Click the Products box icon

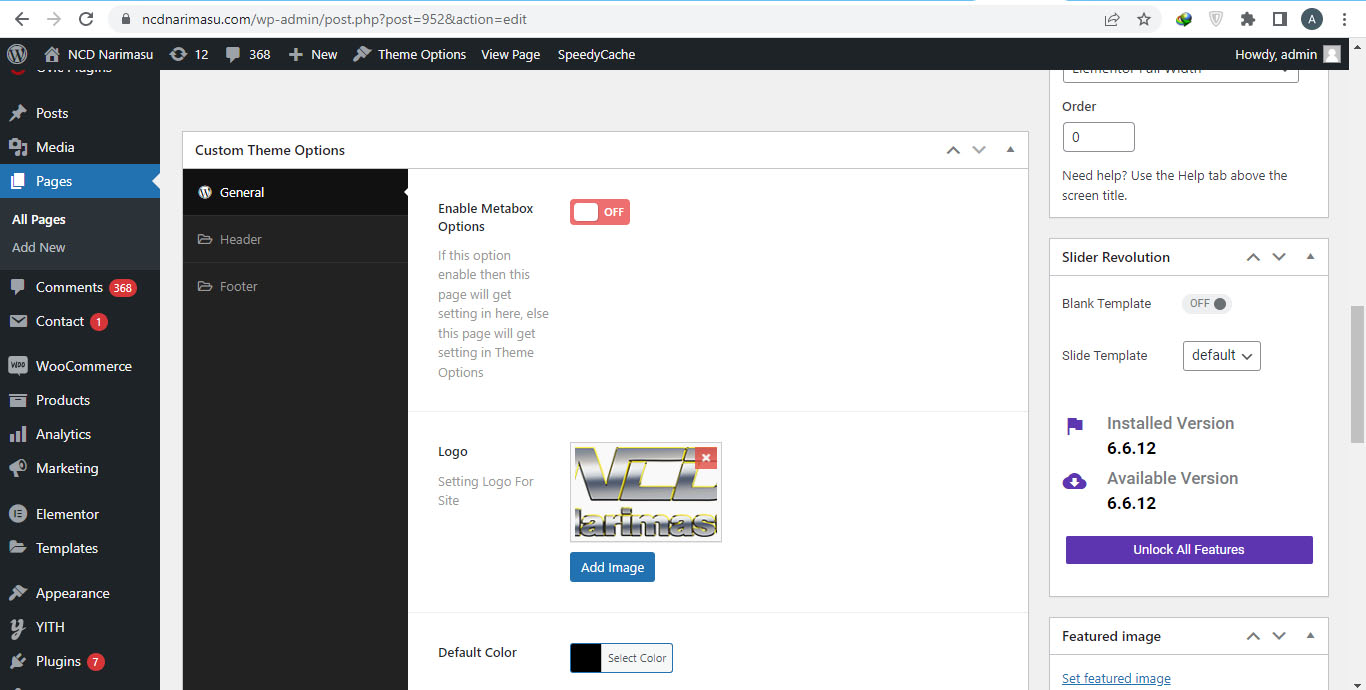pyautogui.click(x=18, y=400)
